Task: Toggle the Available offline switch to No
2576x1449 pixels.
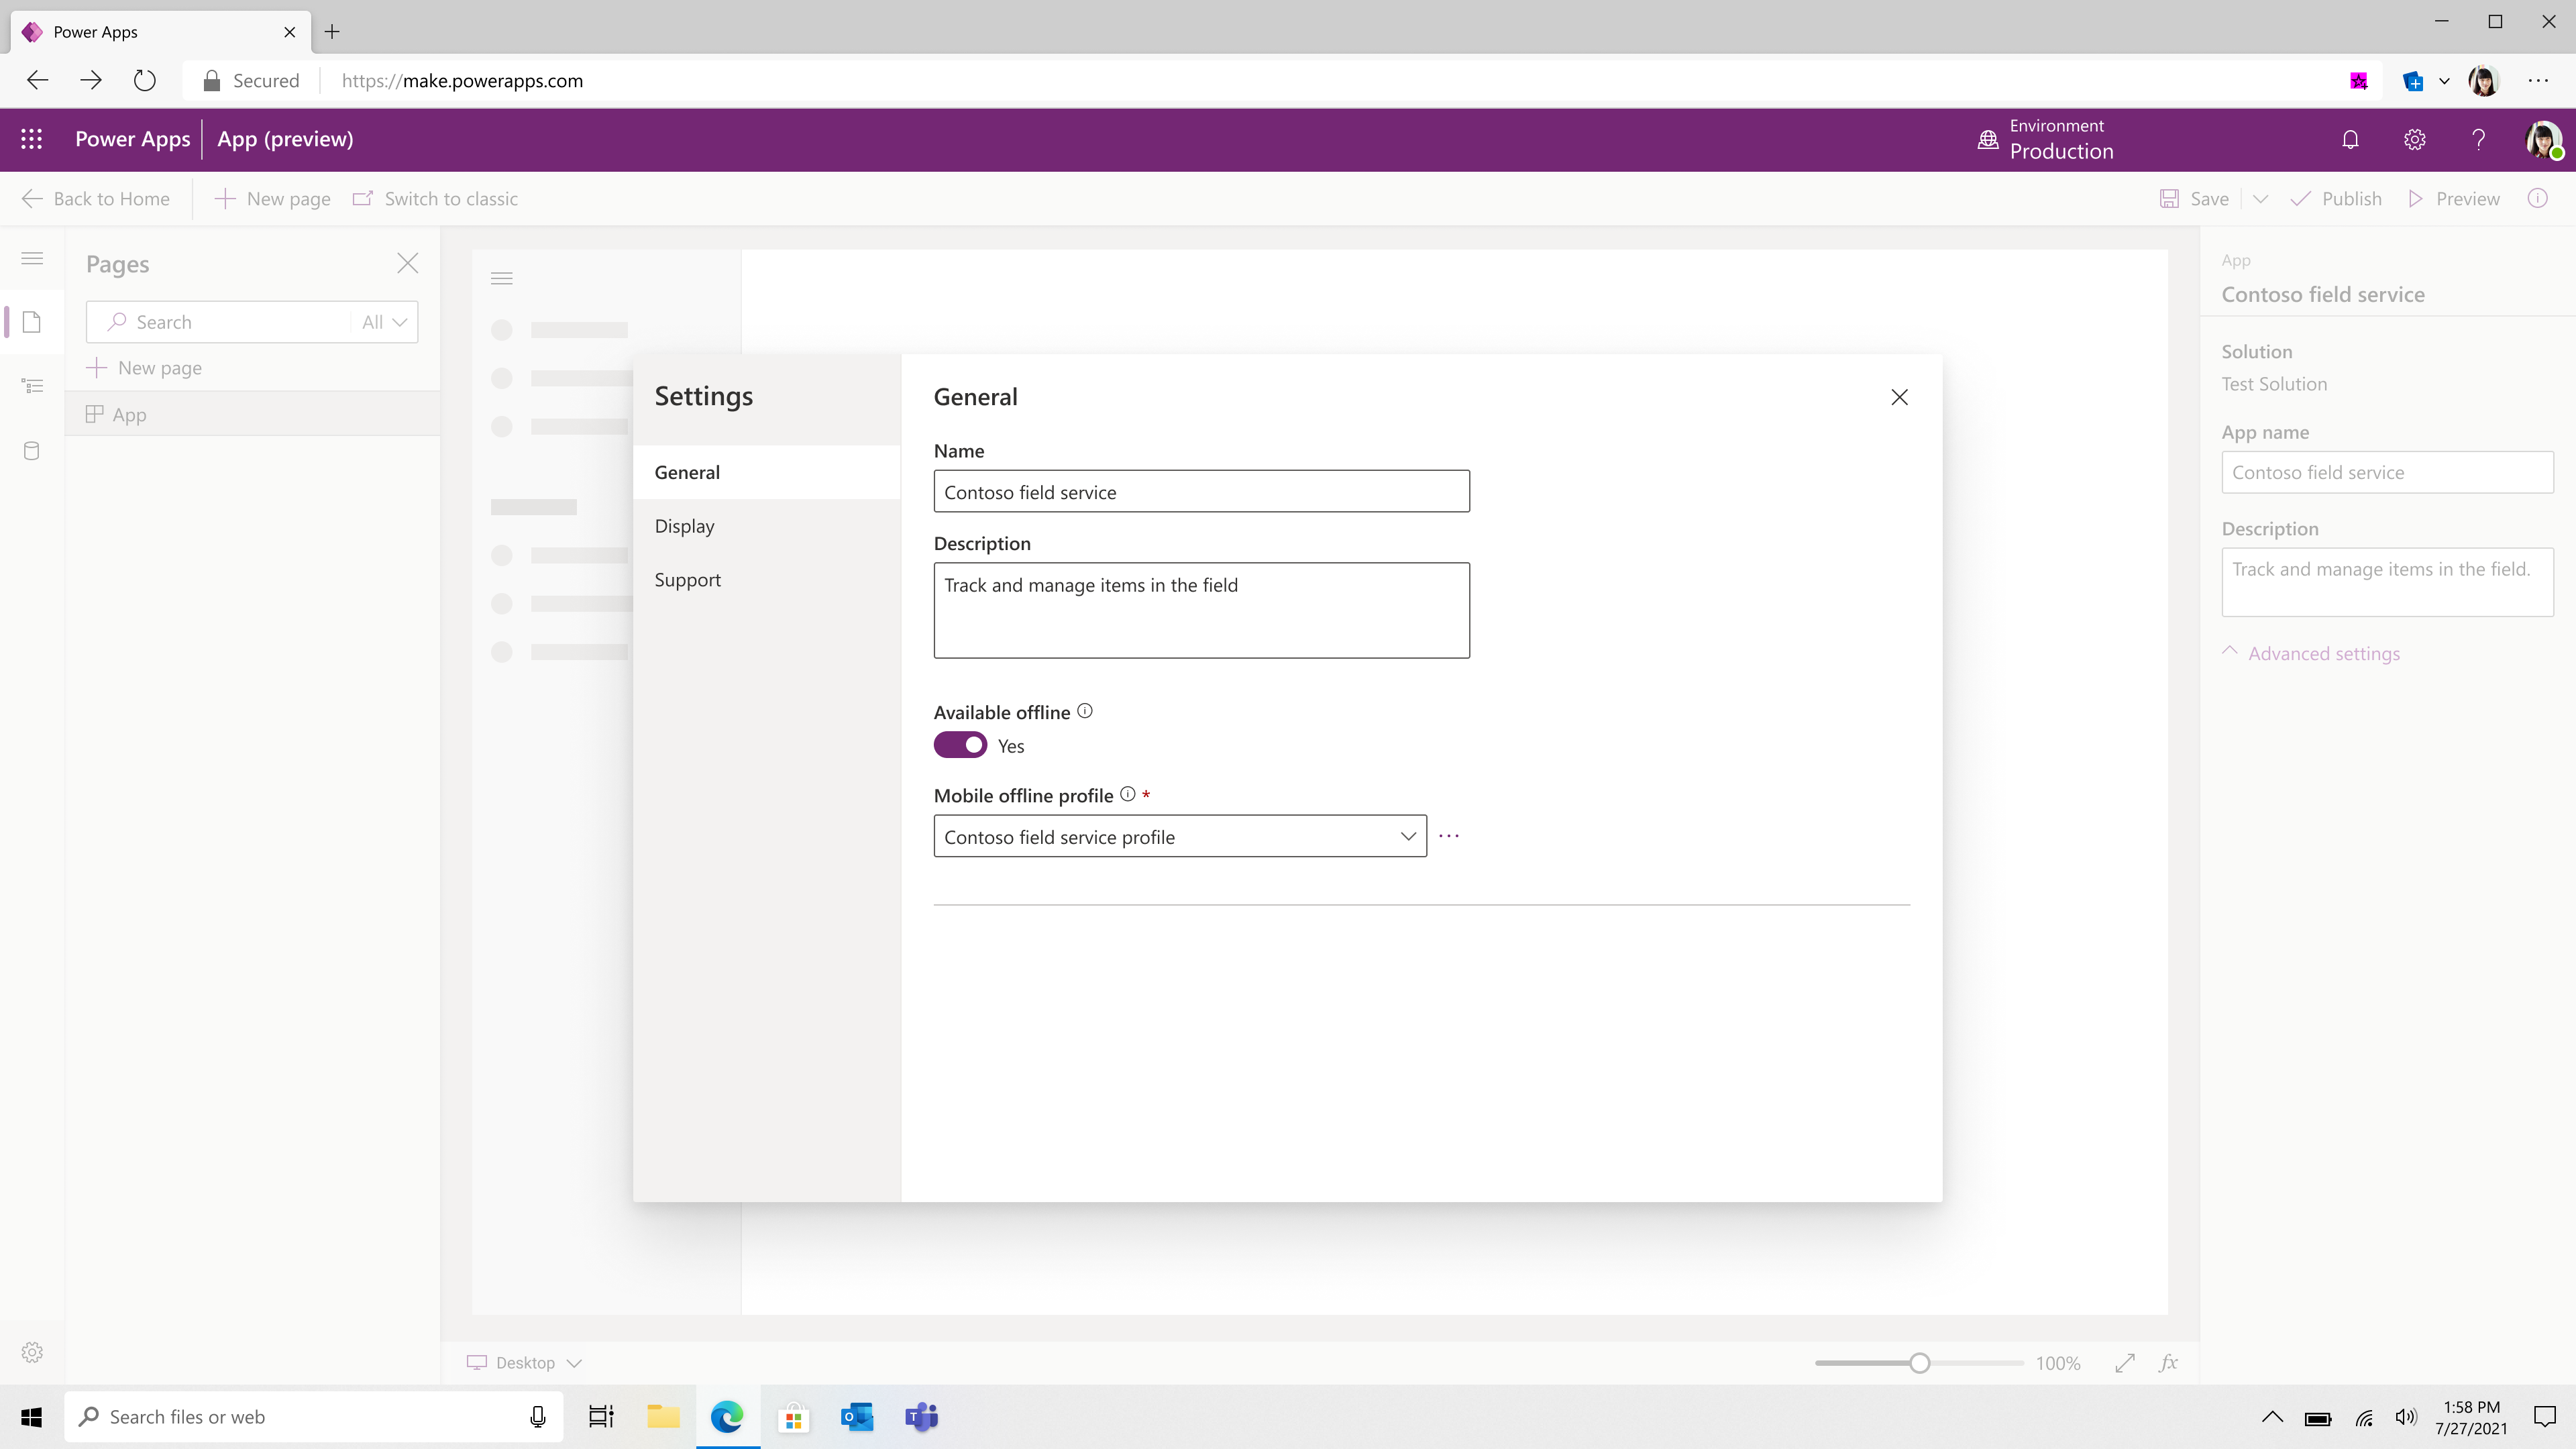Action: [961, 743]
